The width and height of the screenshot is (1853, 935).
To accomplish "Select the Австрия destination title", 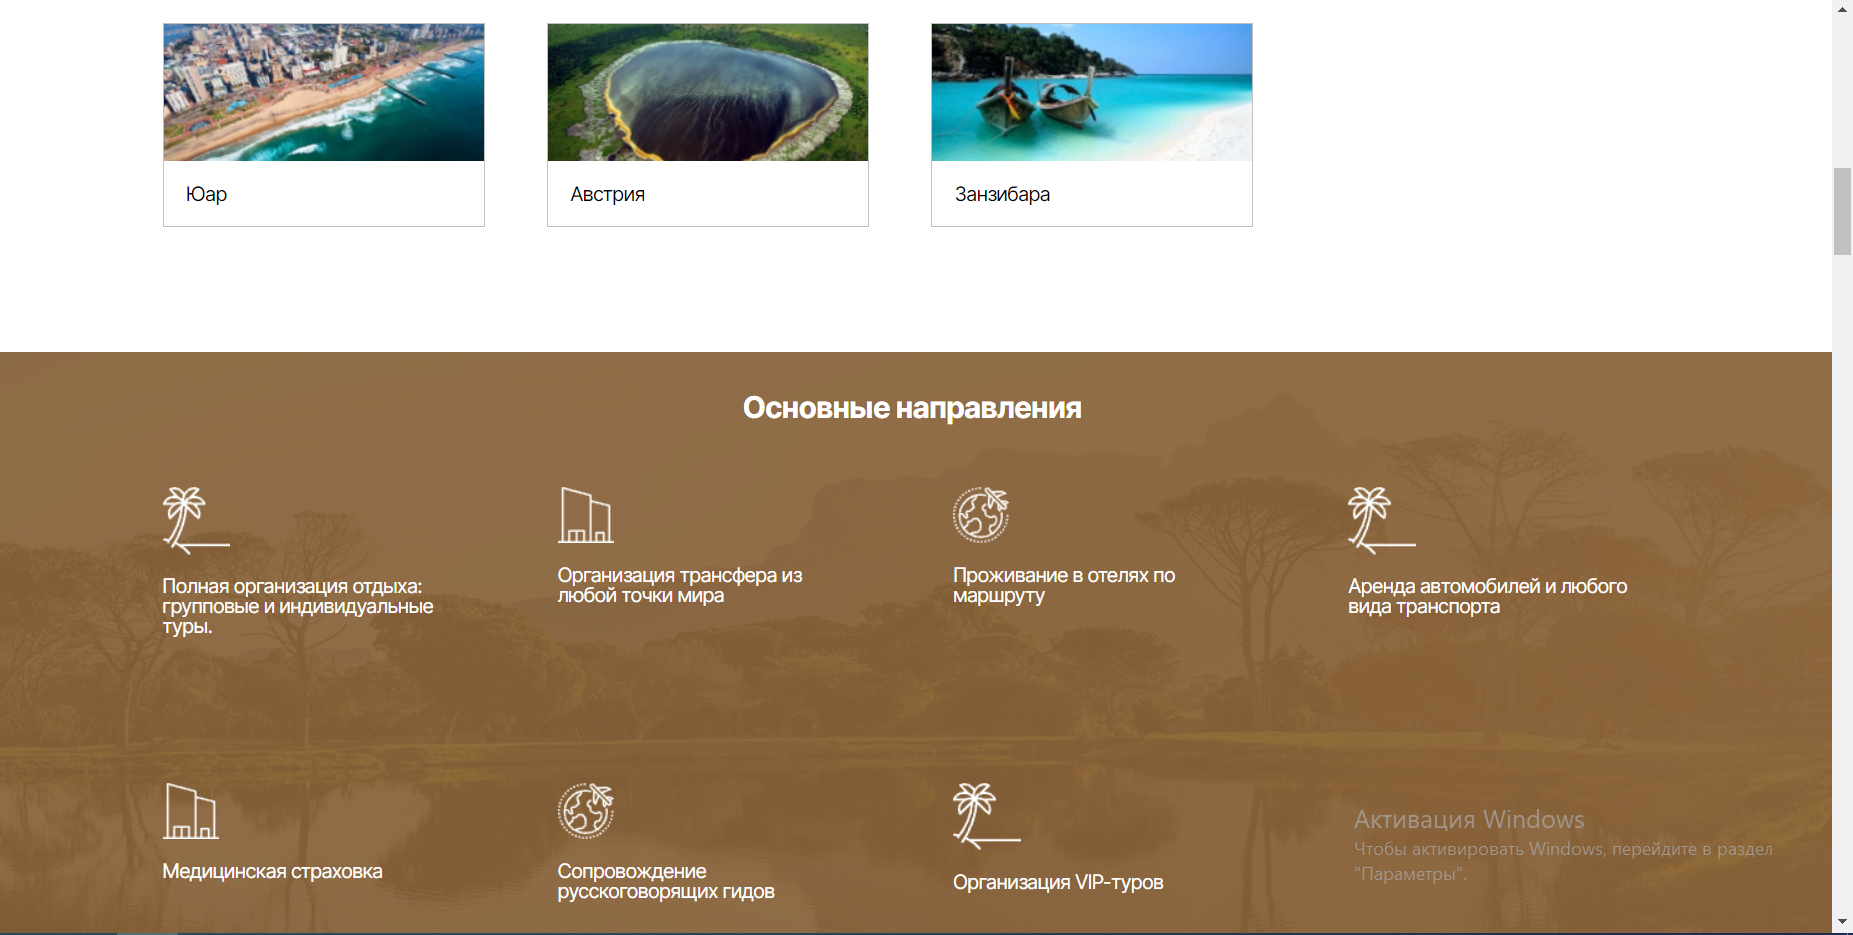I will tap(607, 194).
